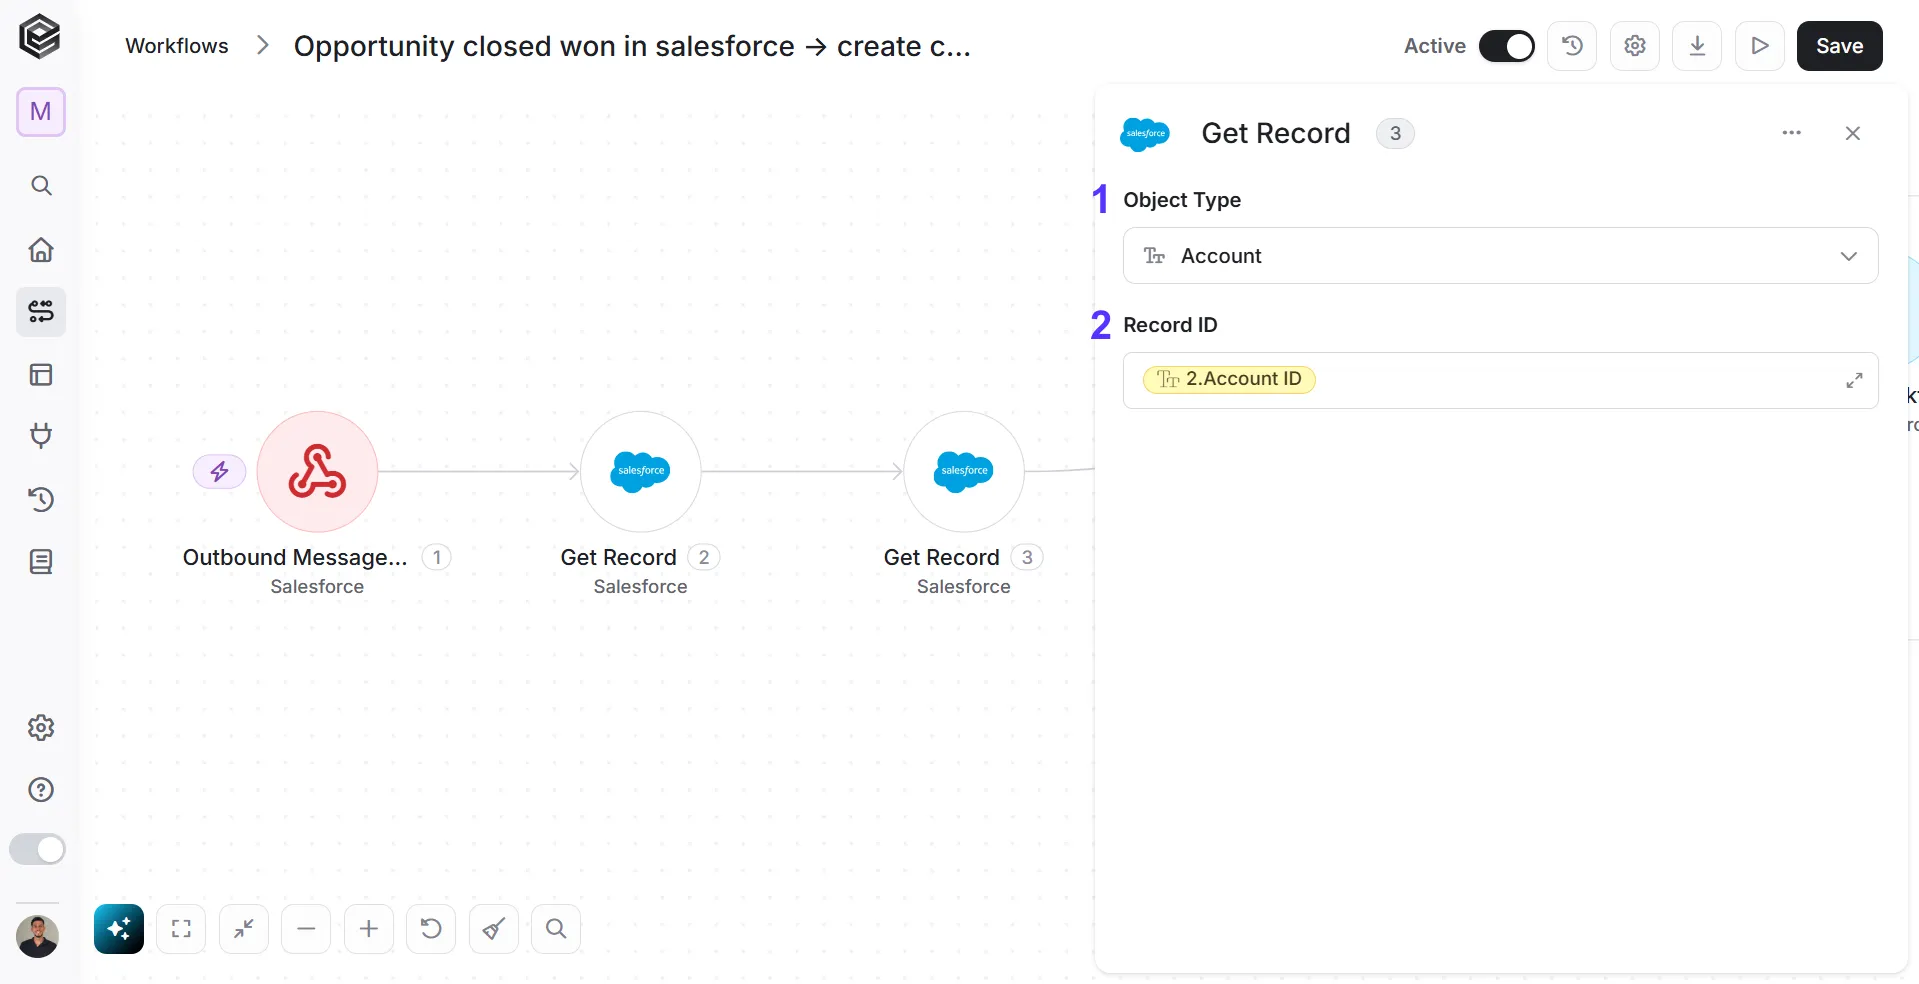Open the help question mark icon
The height and width of the screenshot is (984, 1919).
(x=41, y=790)
